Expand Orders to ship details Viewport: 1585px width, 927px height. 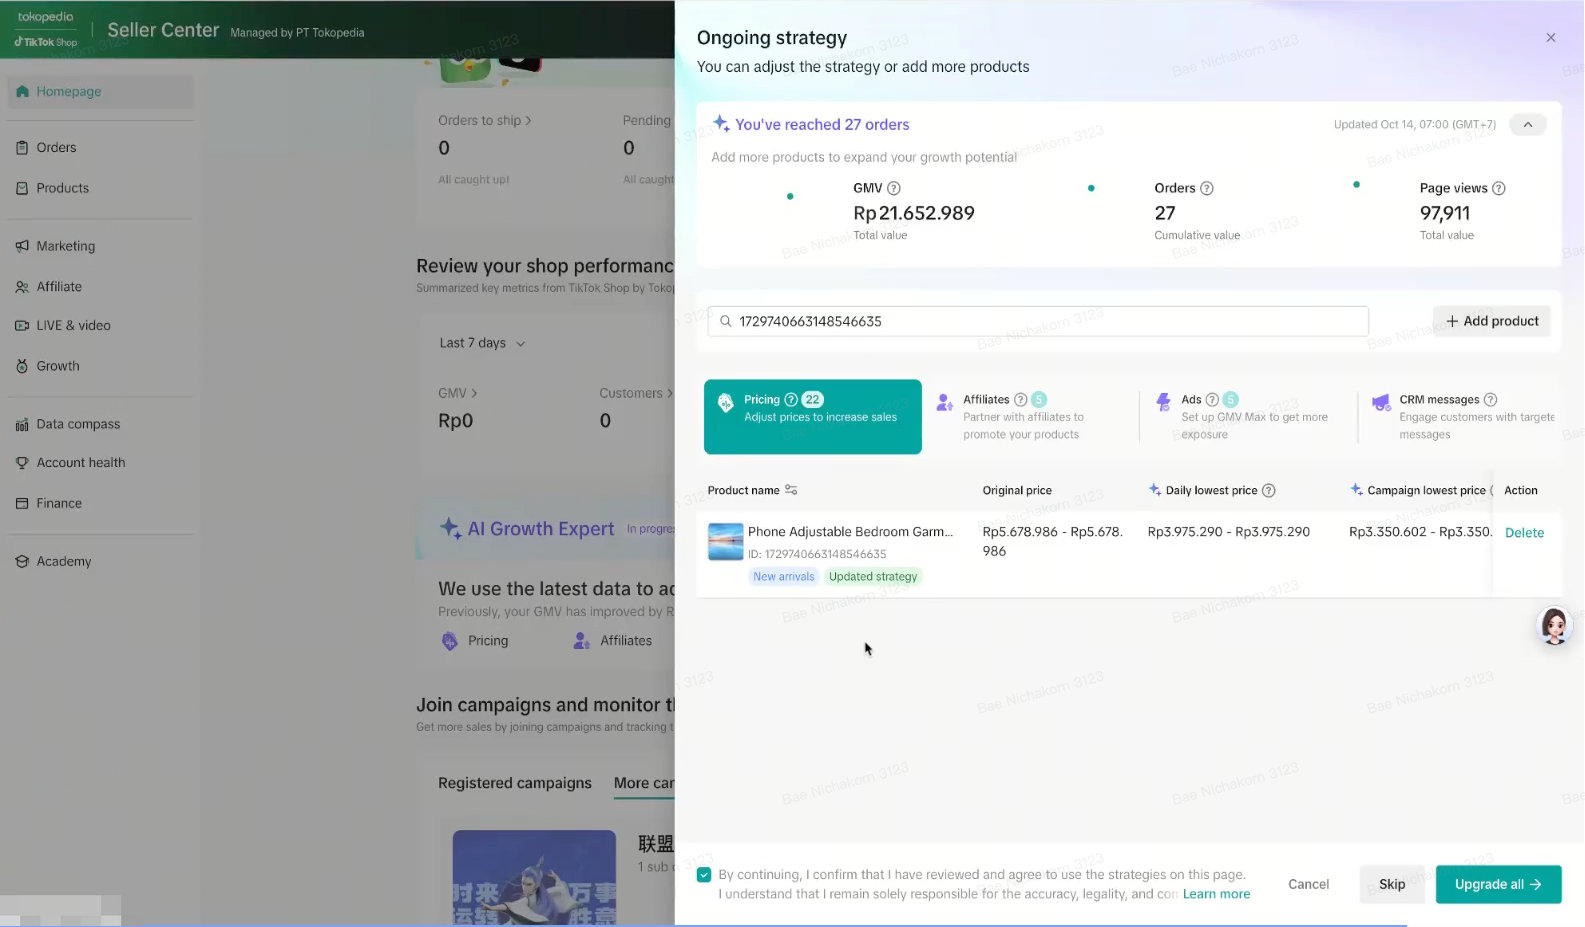point(485,120)
